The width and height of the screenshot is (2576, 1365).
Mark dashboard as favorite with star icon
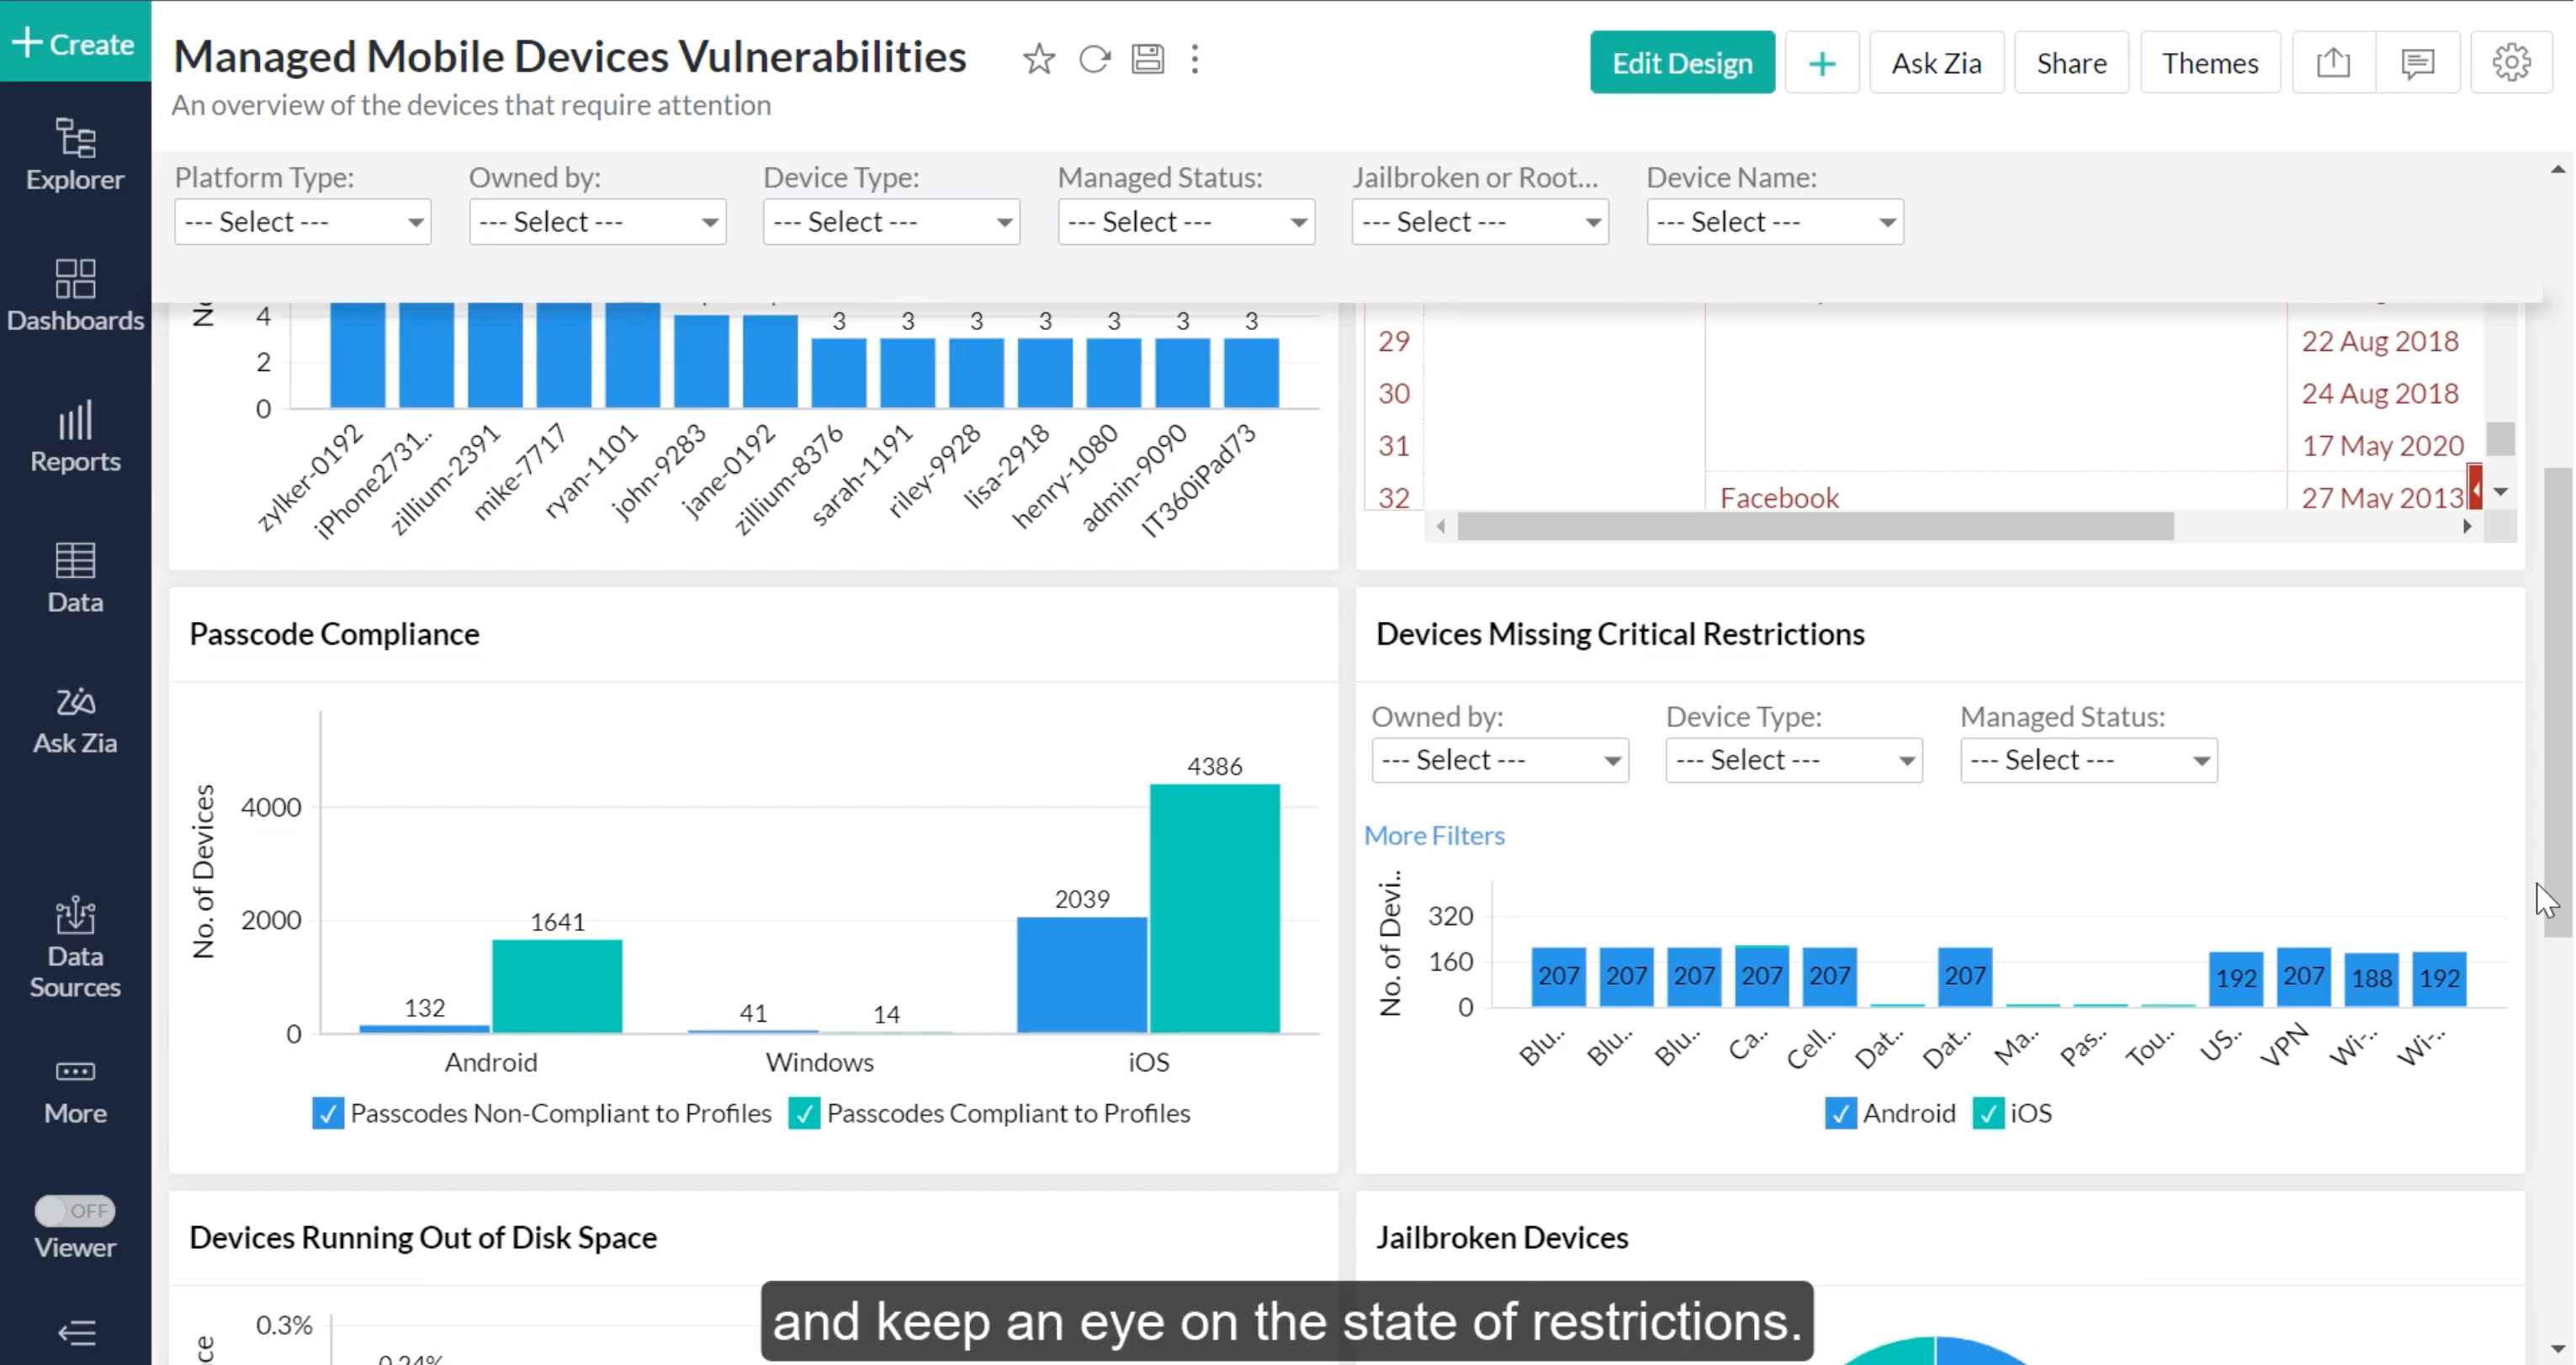click(x=1038, y=60)
